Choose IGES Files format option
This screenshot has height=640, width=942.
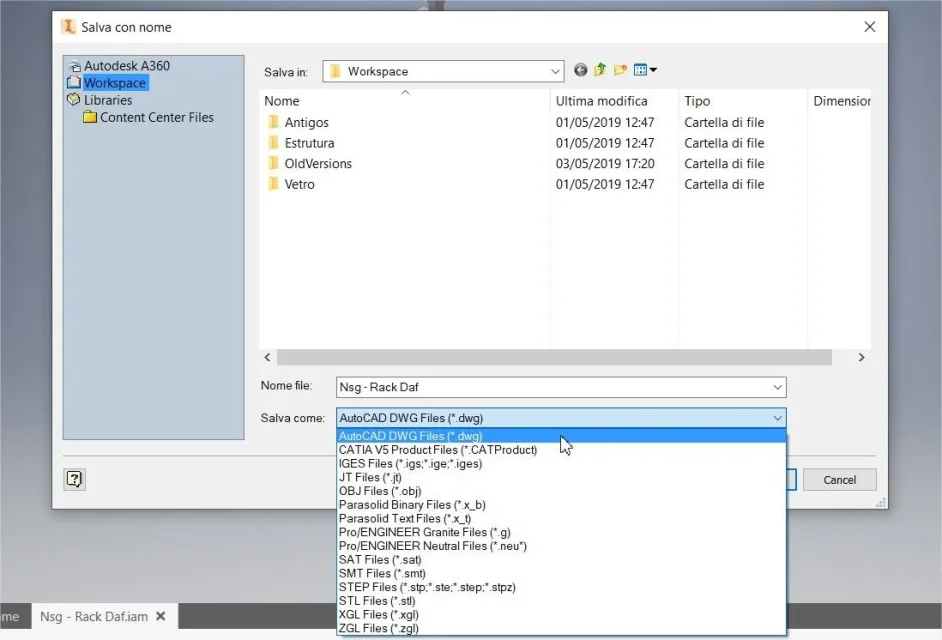561,464
